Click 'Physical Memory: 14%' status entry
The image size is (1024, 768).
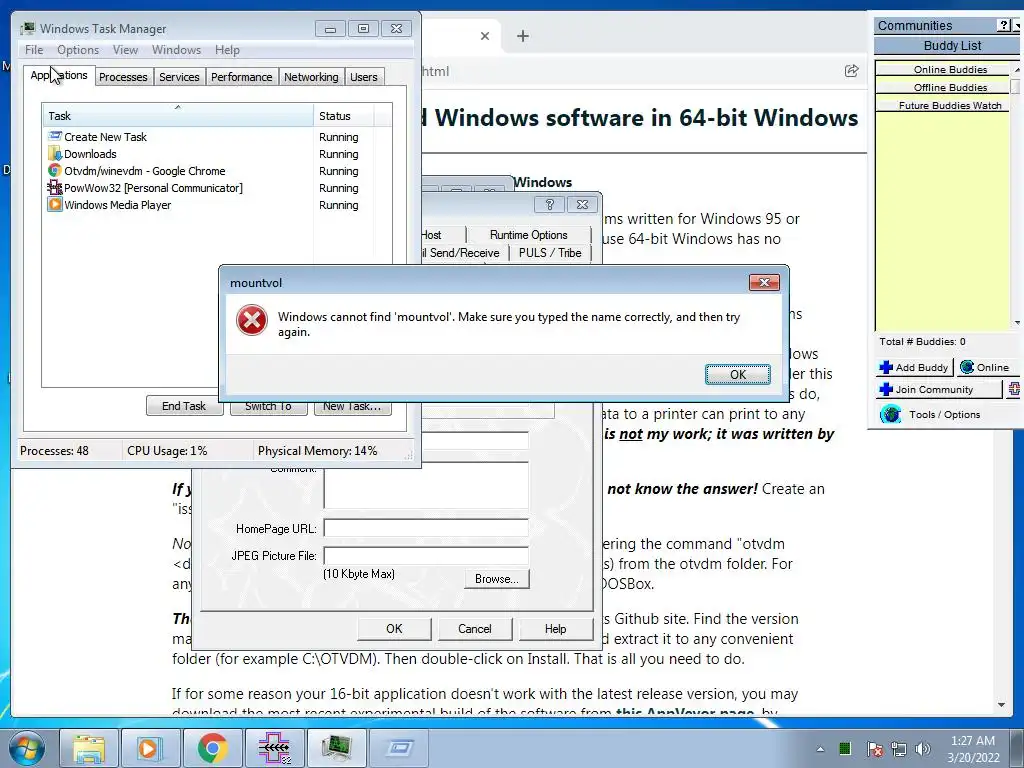317,451
